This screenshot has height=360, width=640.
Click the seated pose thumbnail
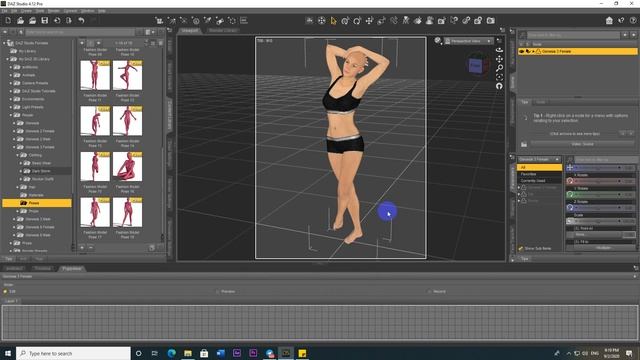[x=127, y=167]
